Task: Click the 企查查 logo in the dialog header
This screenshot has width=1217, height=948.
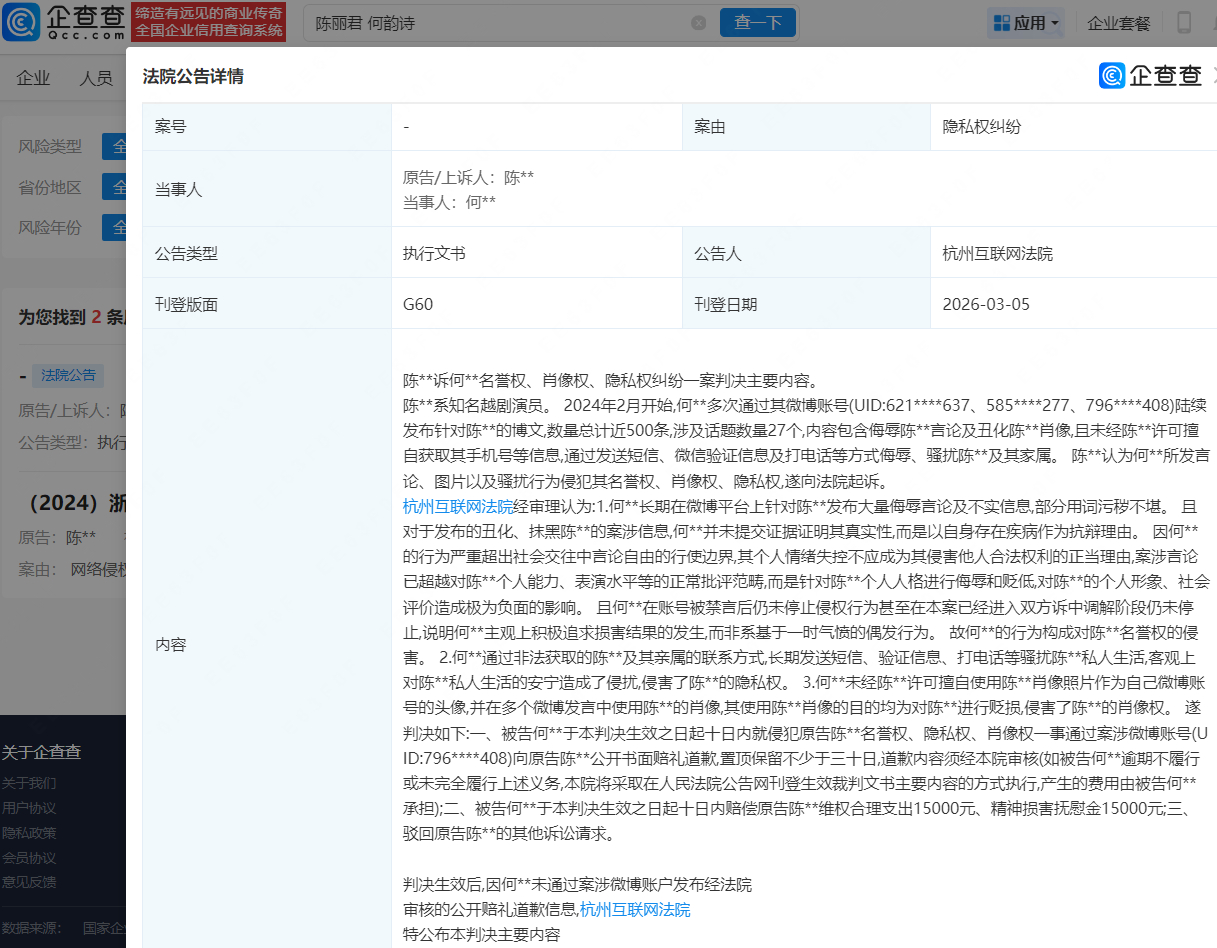Action: (x=1150, y=76)
